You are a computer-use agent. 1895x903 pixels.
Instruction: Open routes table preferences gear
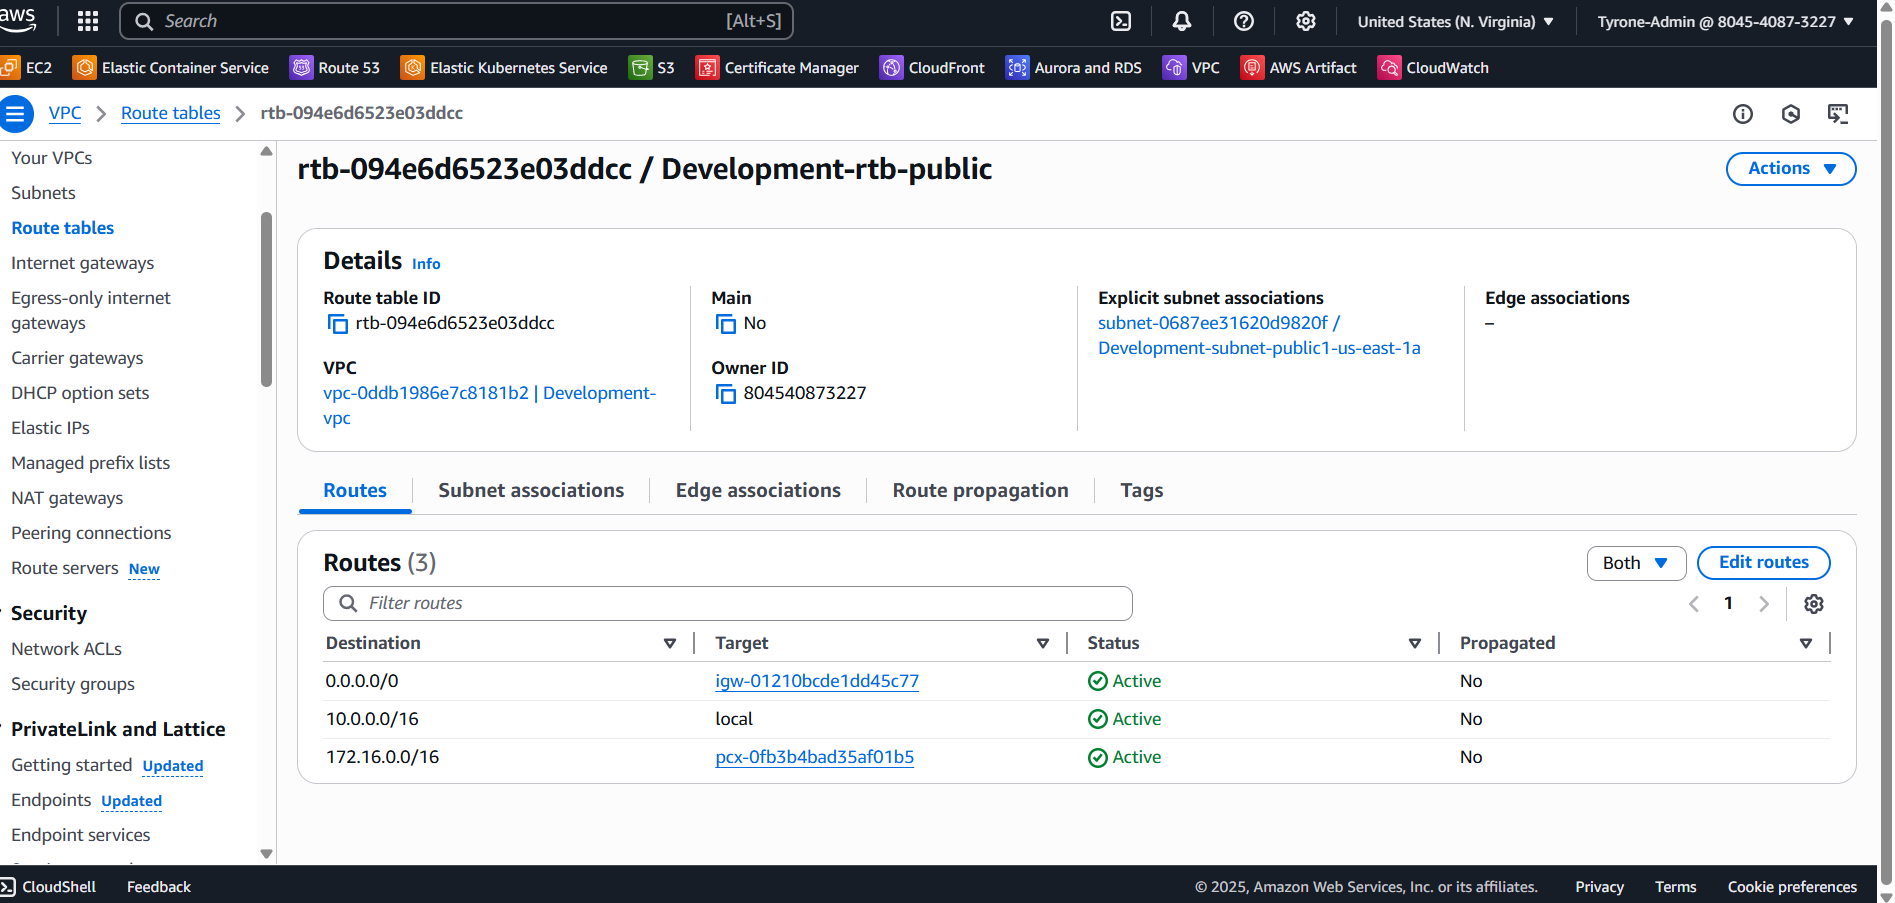click(x=1813, y=604)
